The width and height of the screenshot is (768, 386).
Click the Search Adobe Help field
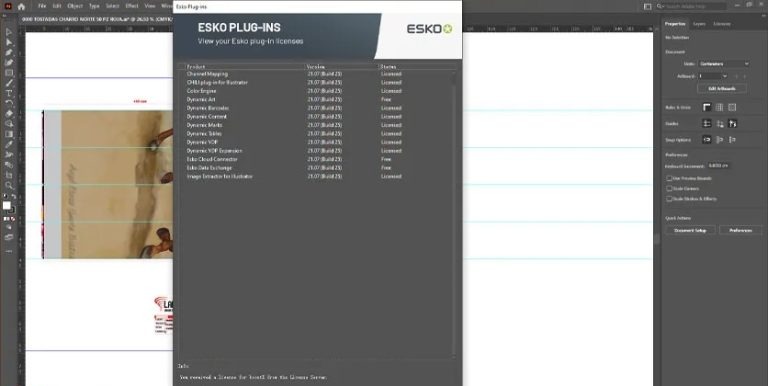coord(696,6)
